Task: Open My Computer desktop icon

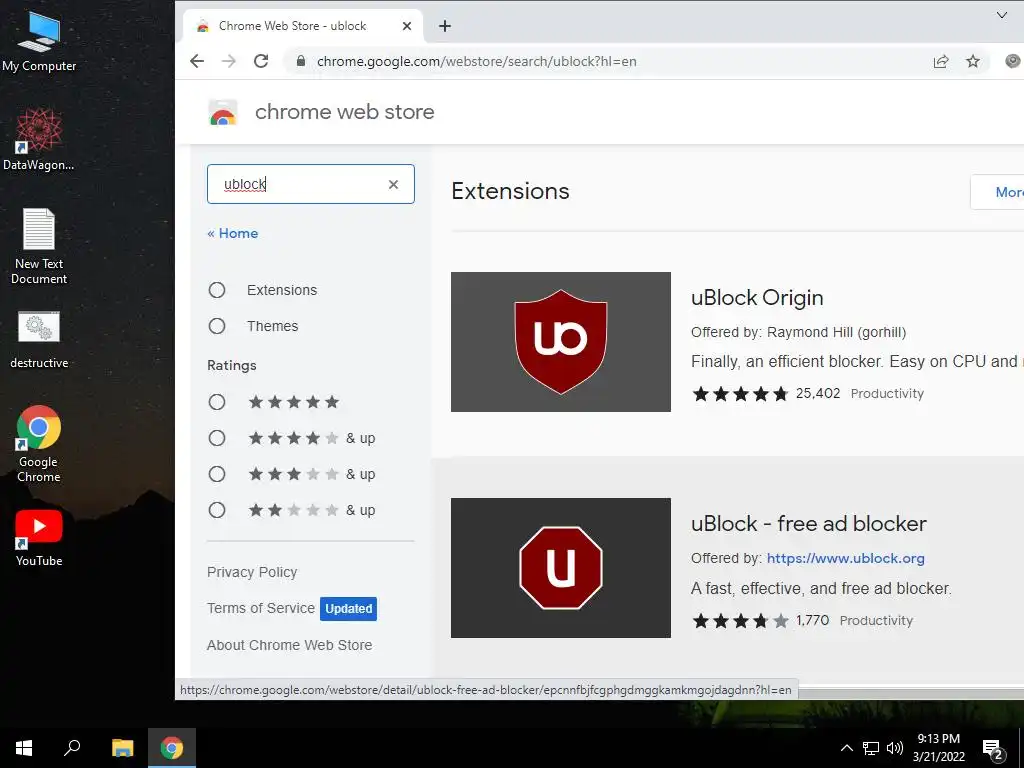Action: (39, 42)
